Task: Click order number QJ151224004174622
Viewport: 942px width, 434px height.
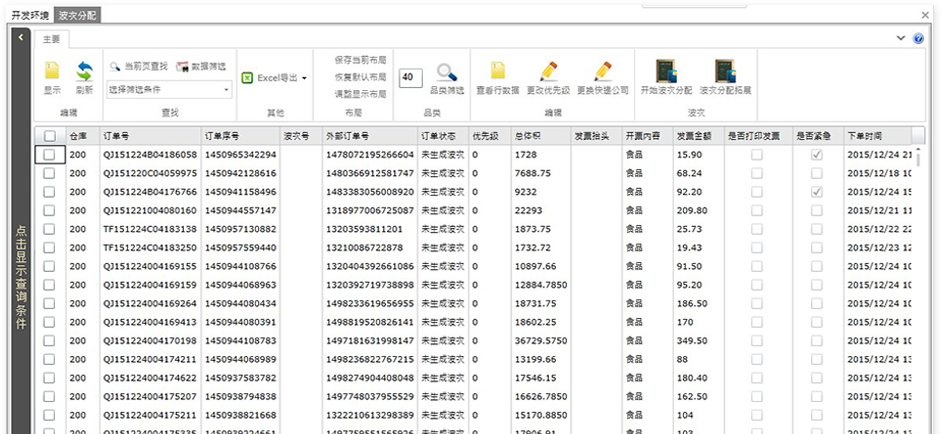Action: point(150,378)
